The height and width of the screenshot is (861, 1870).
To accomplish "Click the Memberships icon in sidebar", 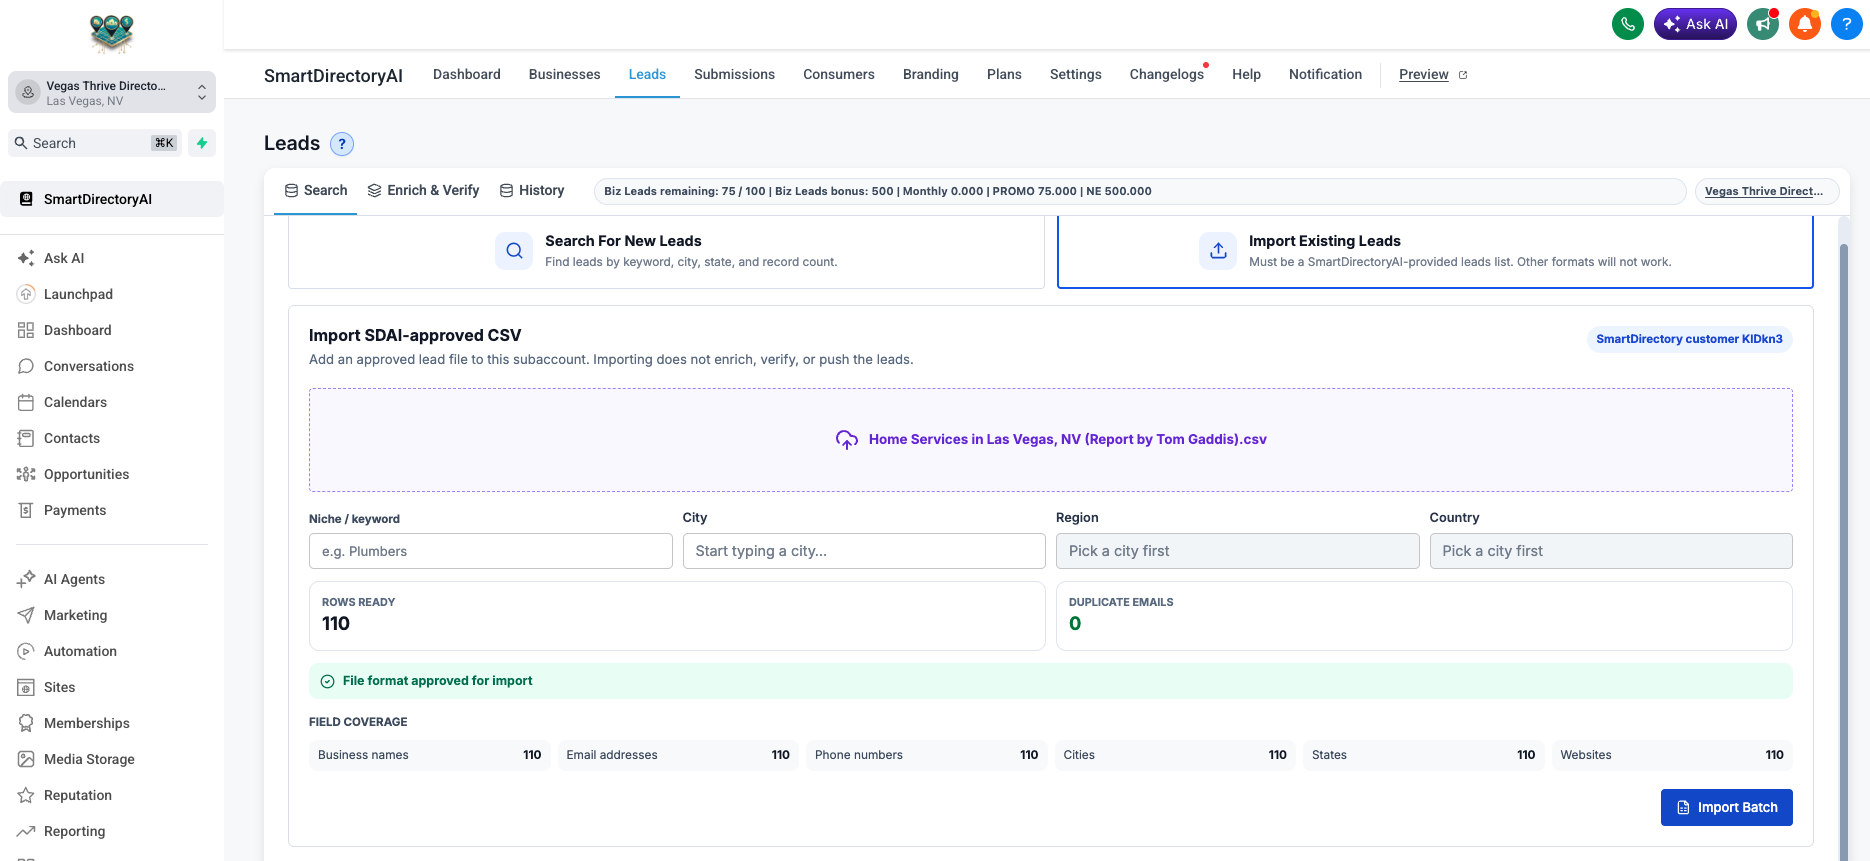I will tap(26, 723).
